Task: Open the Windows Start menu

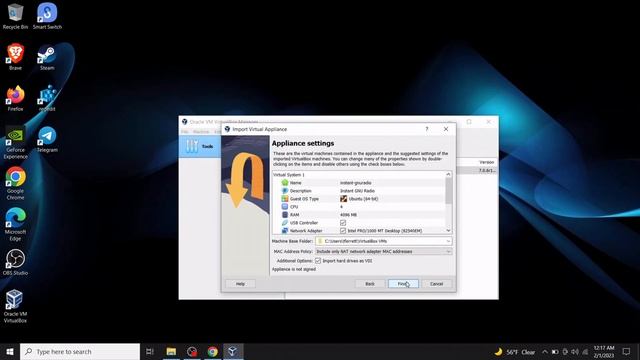Action: (10, 351)
